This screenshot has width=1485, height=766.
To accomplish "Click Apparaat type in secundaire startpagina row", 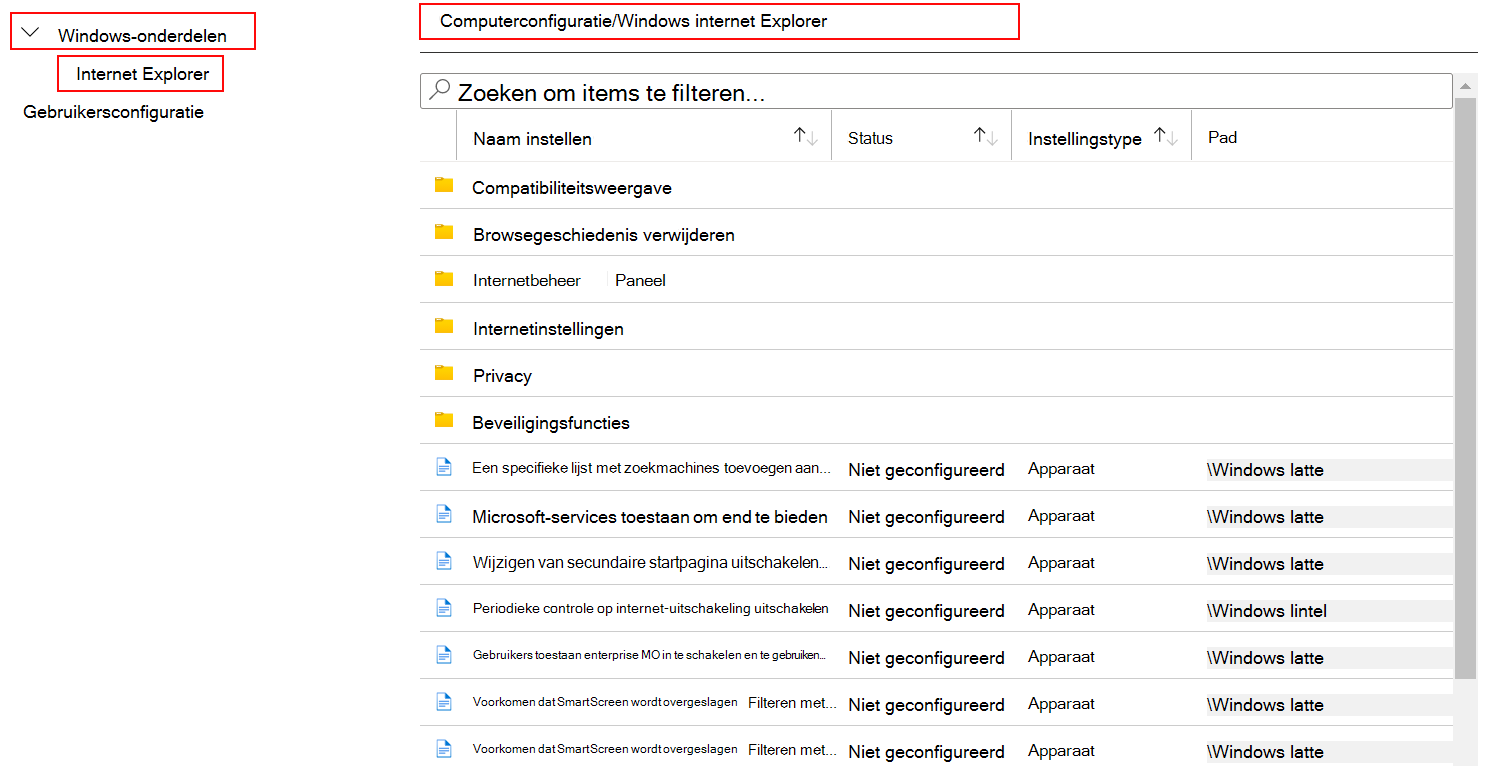I will (x=1061, y=563).
